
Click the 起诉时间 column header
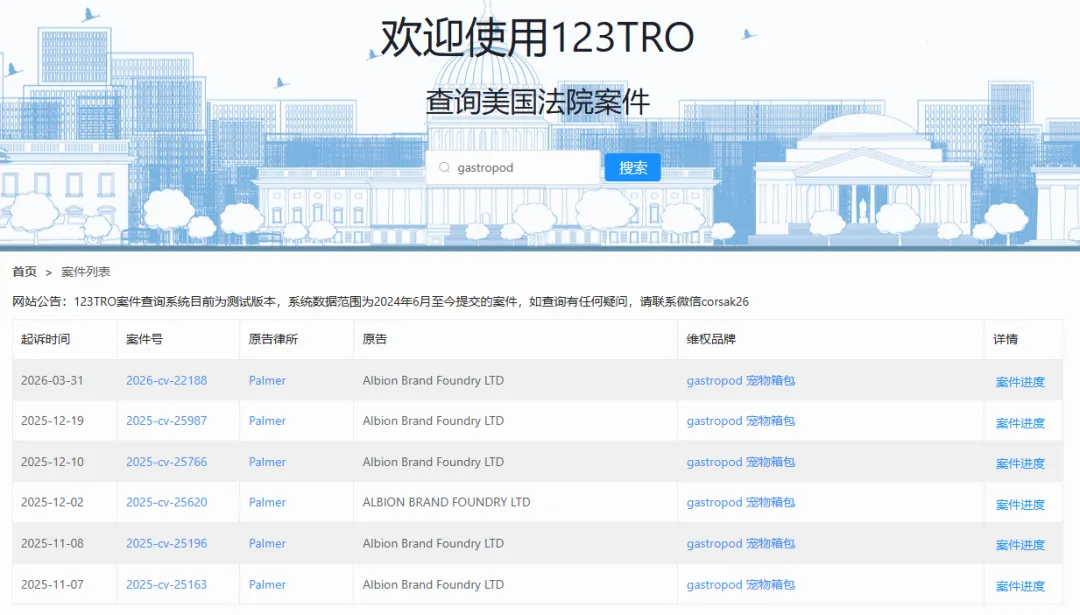[46, 339]
